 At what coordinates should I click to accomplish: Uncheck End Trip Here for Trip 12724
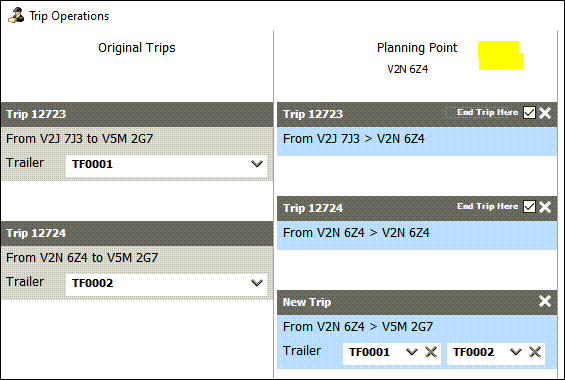pos(529,207)
